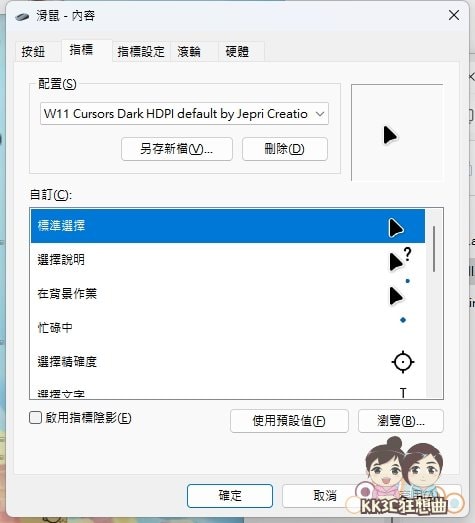Click the mouse icon in the title bar
The height and width of the screenshot is (523, 475).
pyautogui.click(x=22, y=16)
